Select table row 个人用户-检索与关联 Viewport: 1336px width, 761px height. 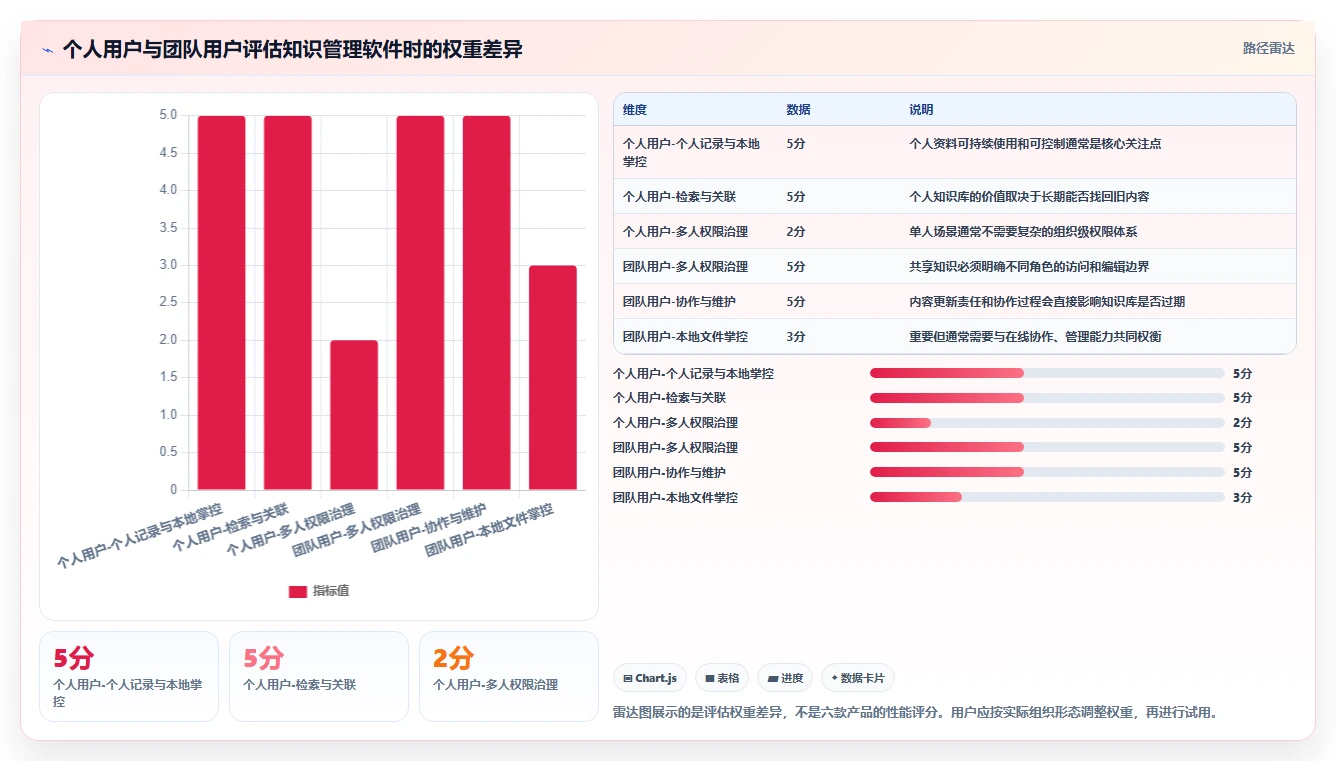(x=955, y=197)
